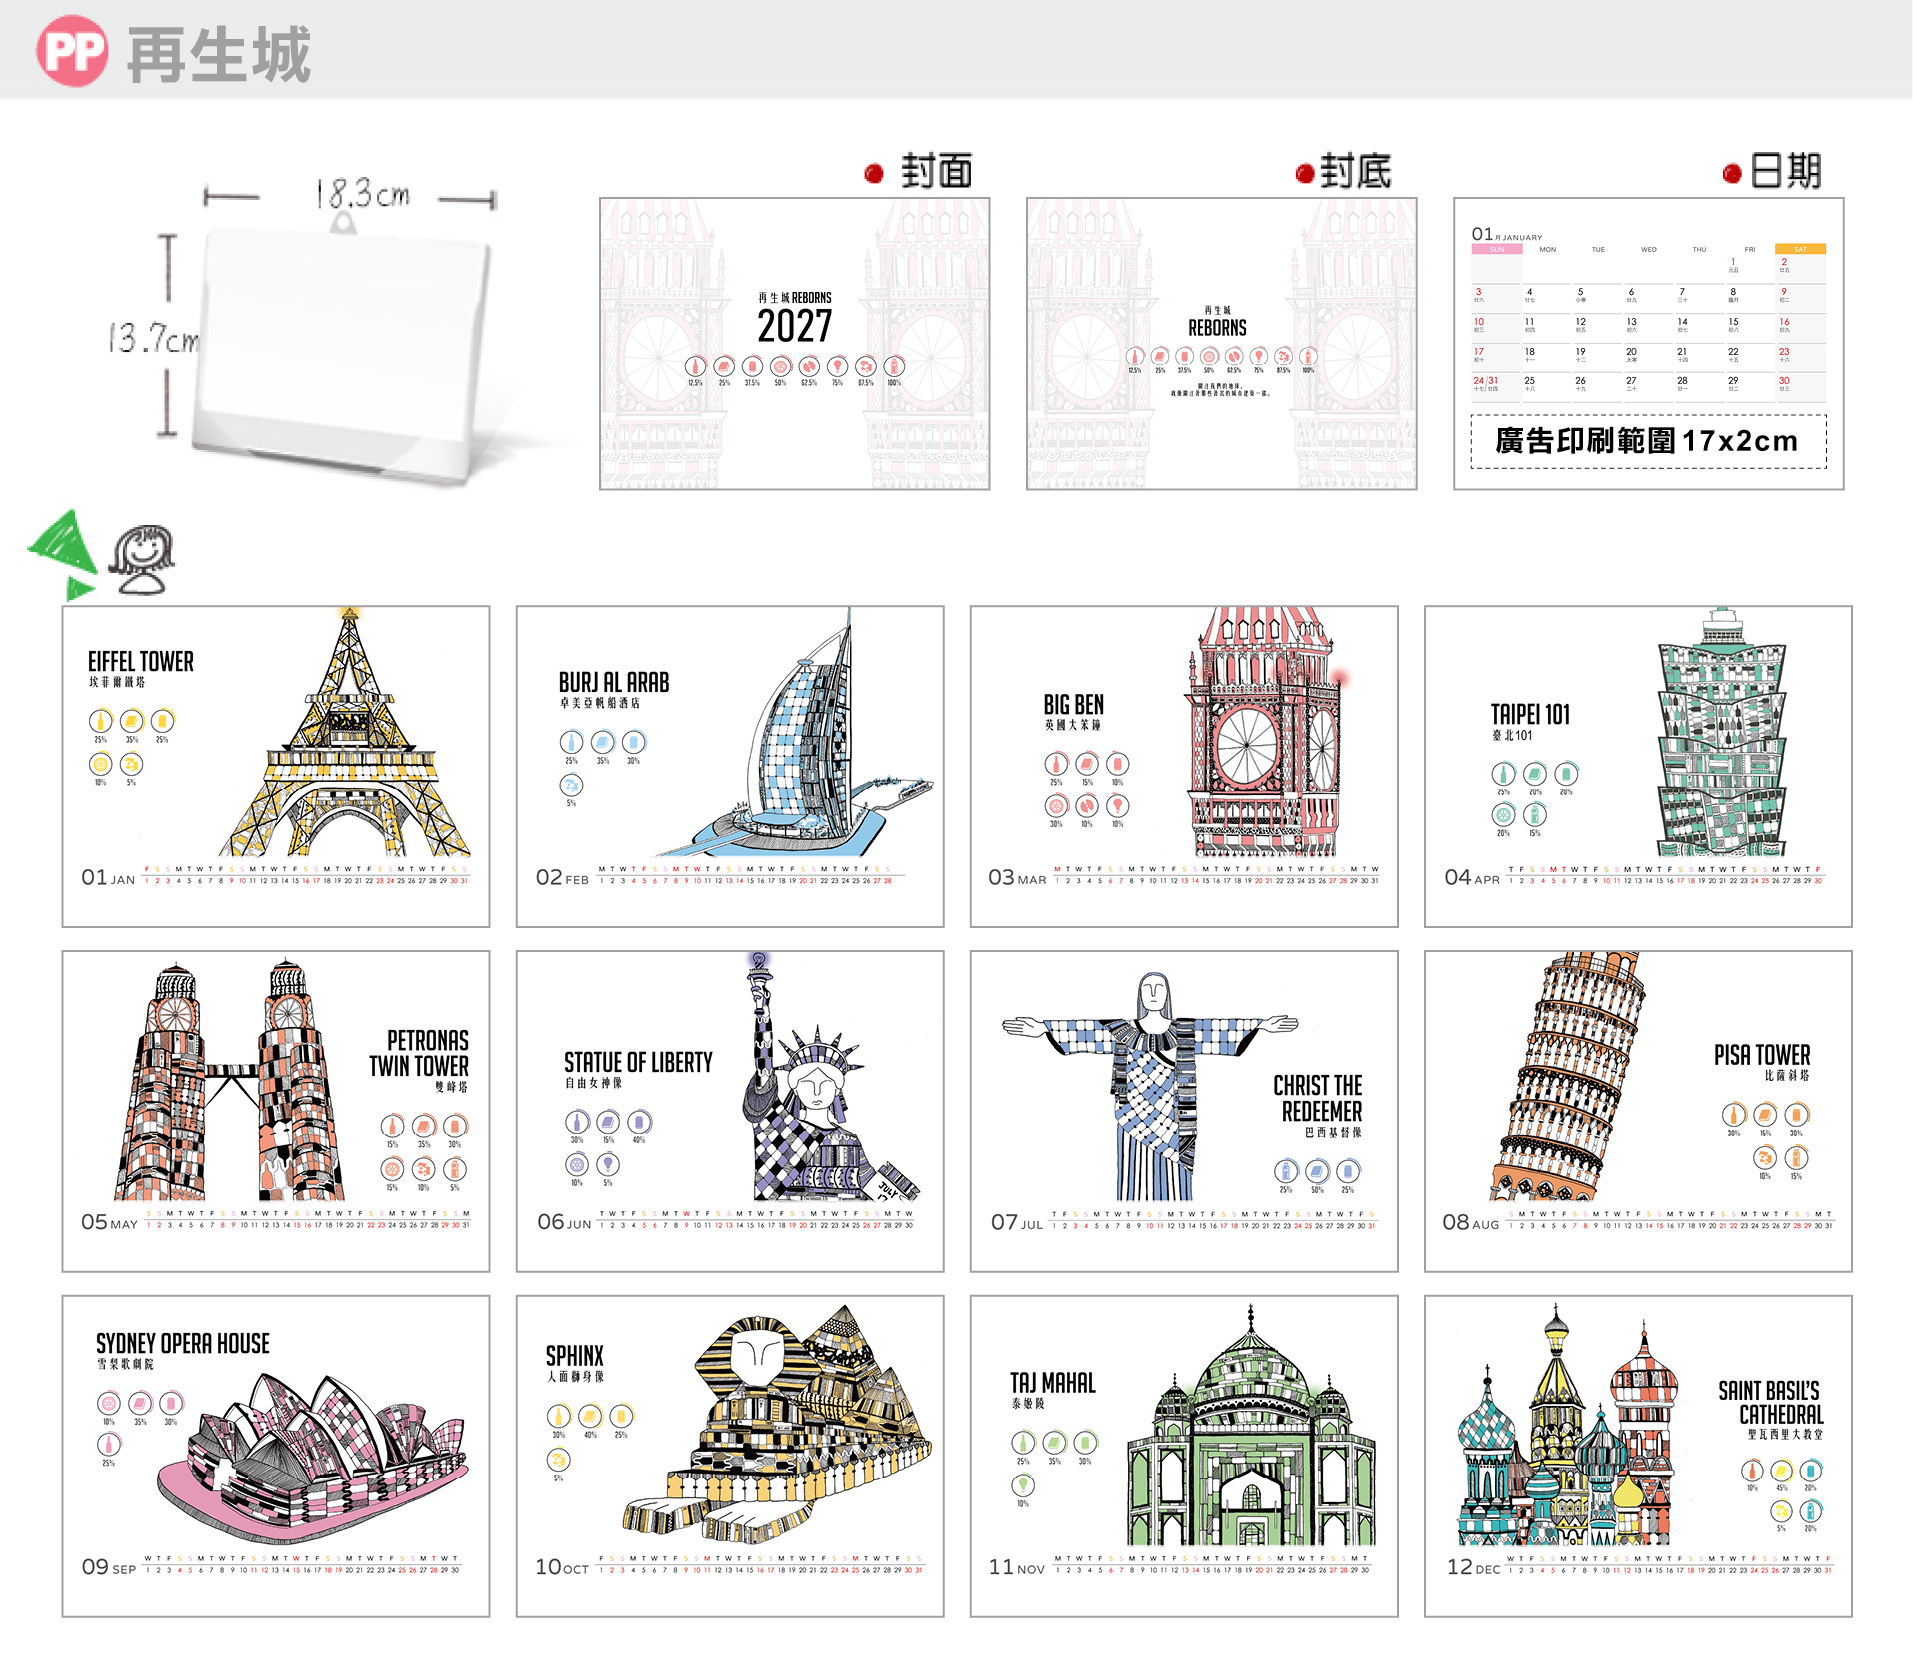Select the Statue of Liberty June page
The width and height of the screenshot is (1913, 1667).
730,1111
